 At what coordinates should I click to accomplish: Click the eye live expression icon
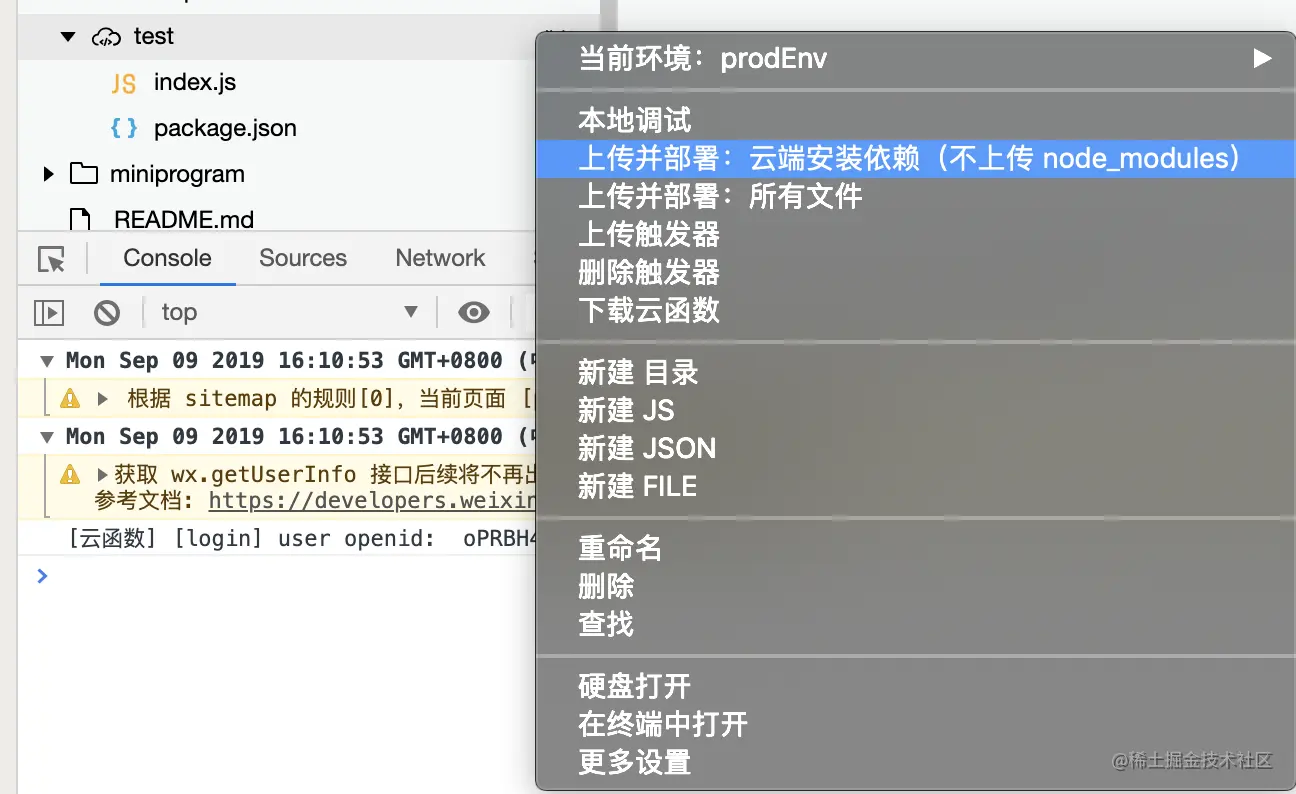[474, 313]
